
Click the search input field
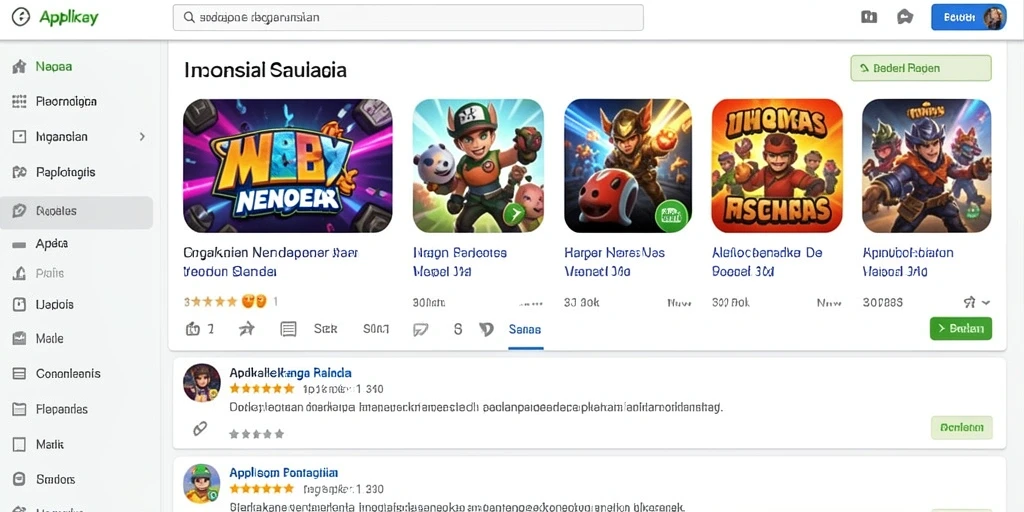coord(408,18)
